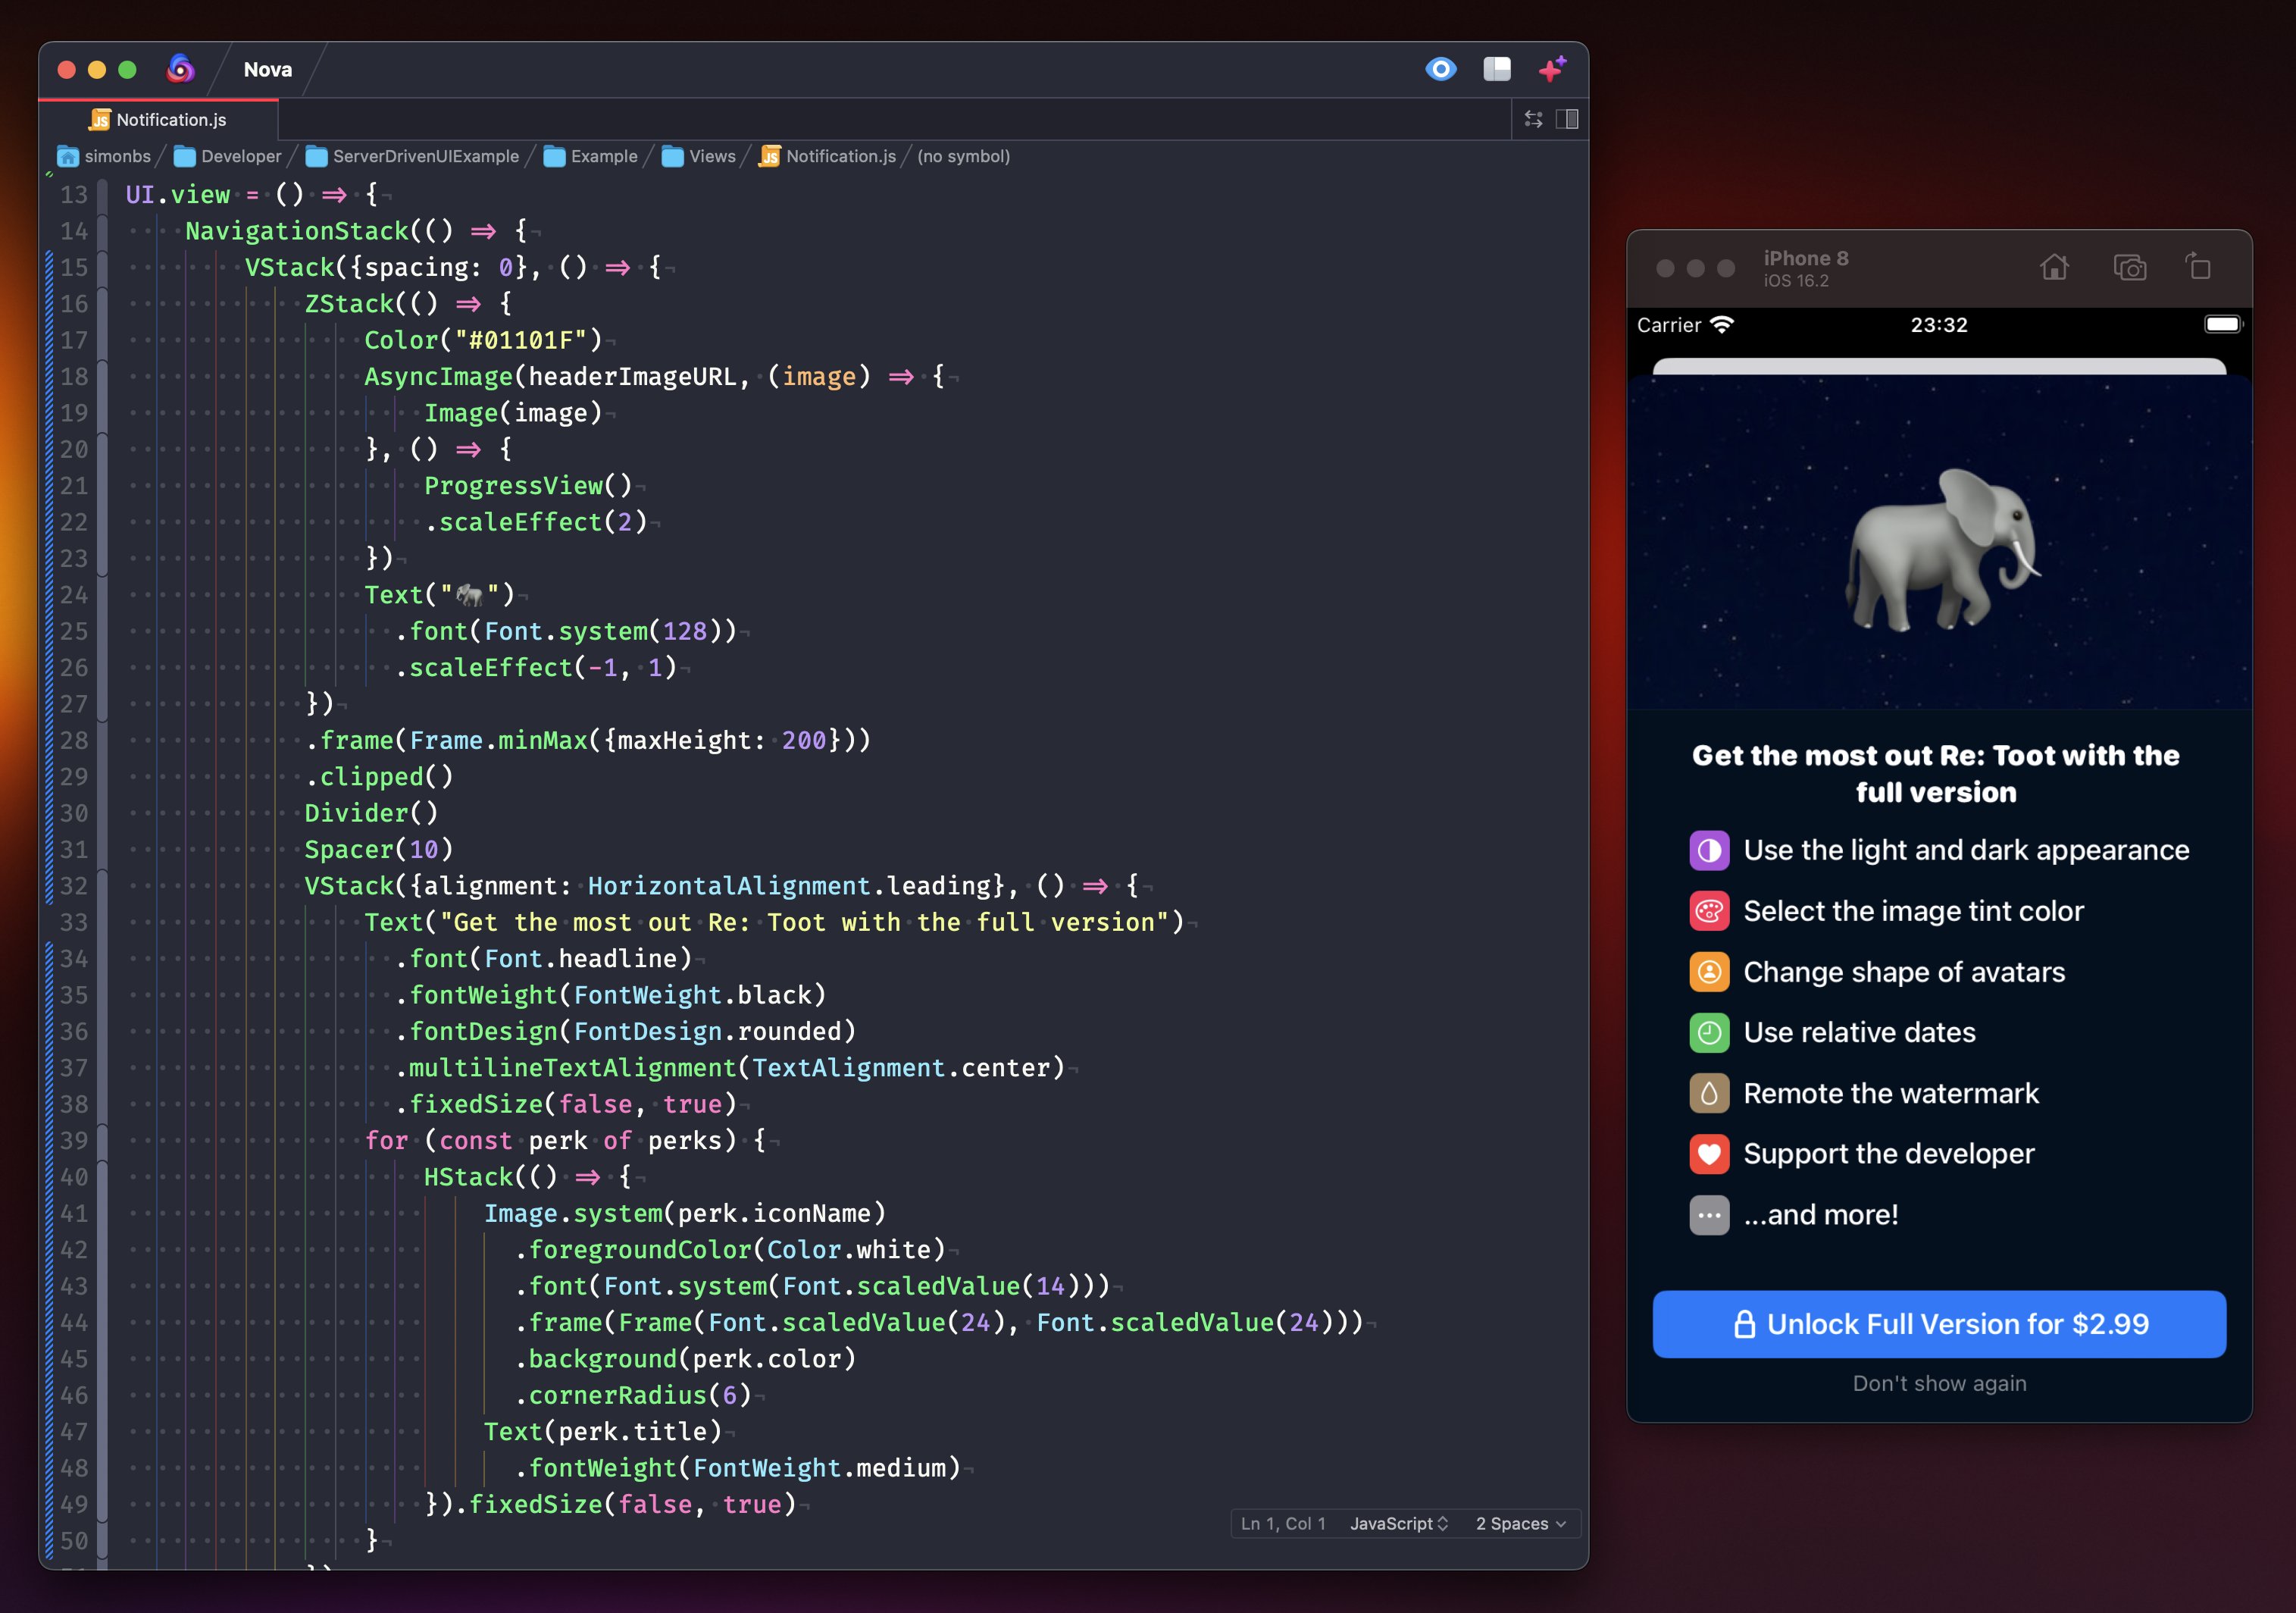Click the green clock relative dates icon
Screen dimensions: 2296x1613
[x=1709, y=1032]
